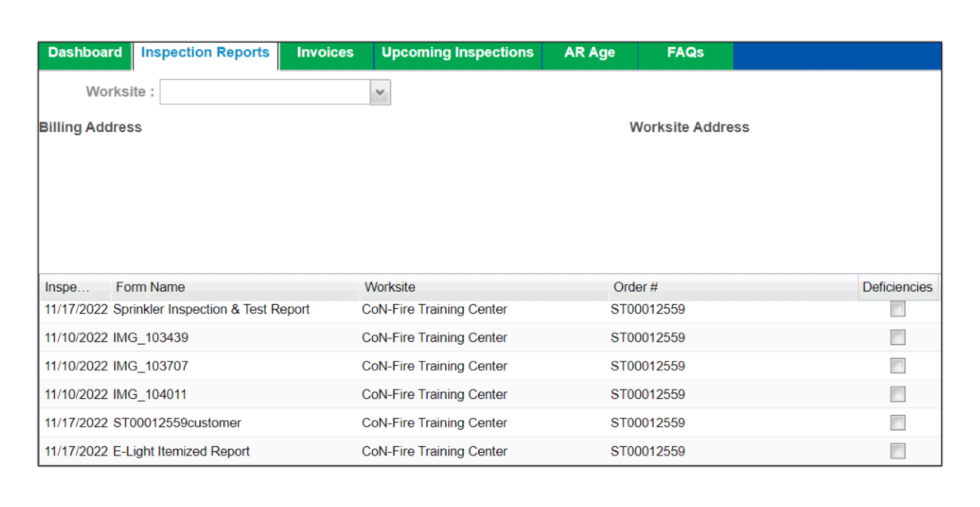Expand the Worksite dropdown arrow

pos(380,92)
